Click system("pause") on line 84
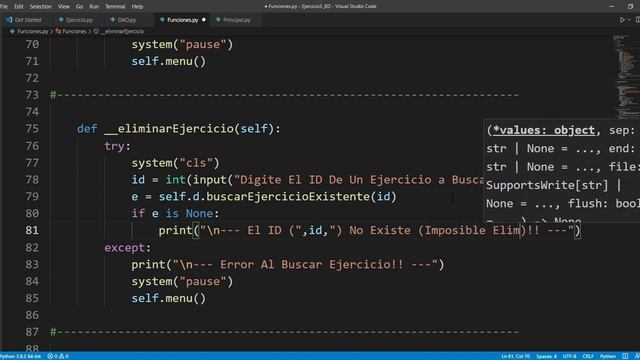 pos(182,282)
